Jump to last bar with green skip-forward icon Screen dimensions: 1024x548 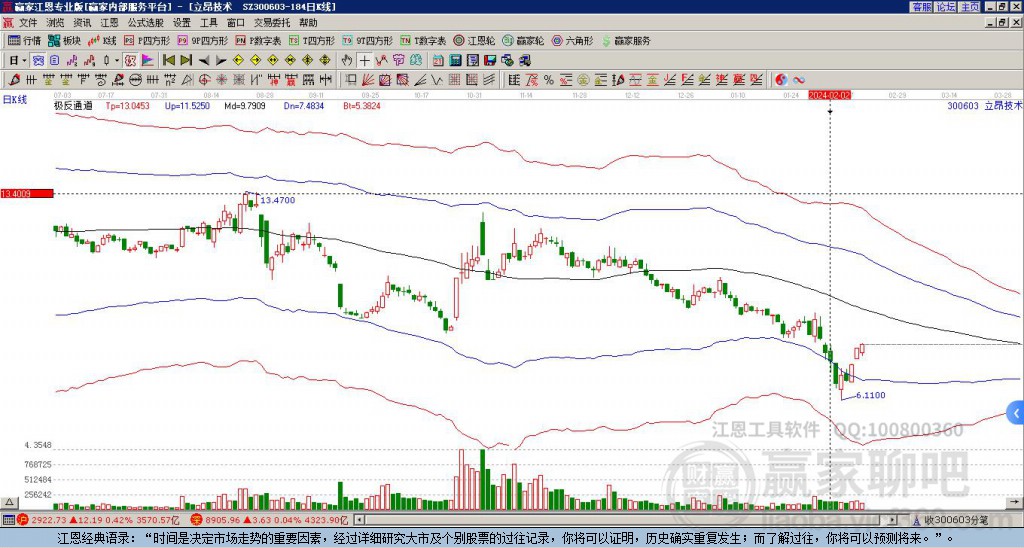[x=186, y=61]
